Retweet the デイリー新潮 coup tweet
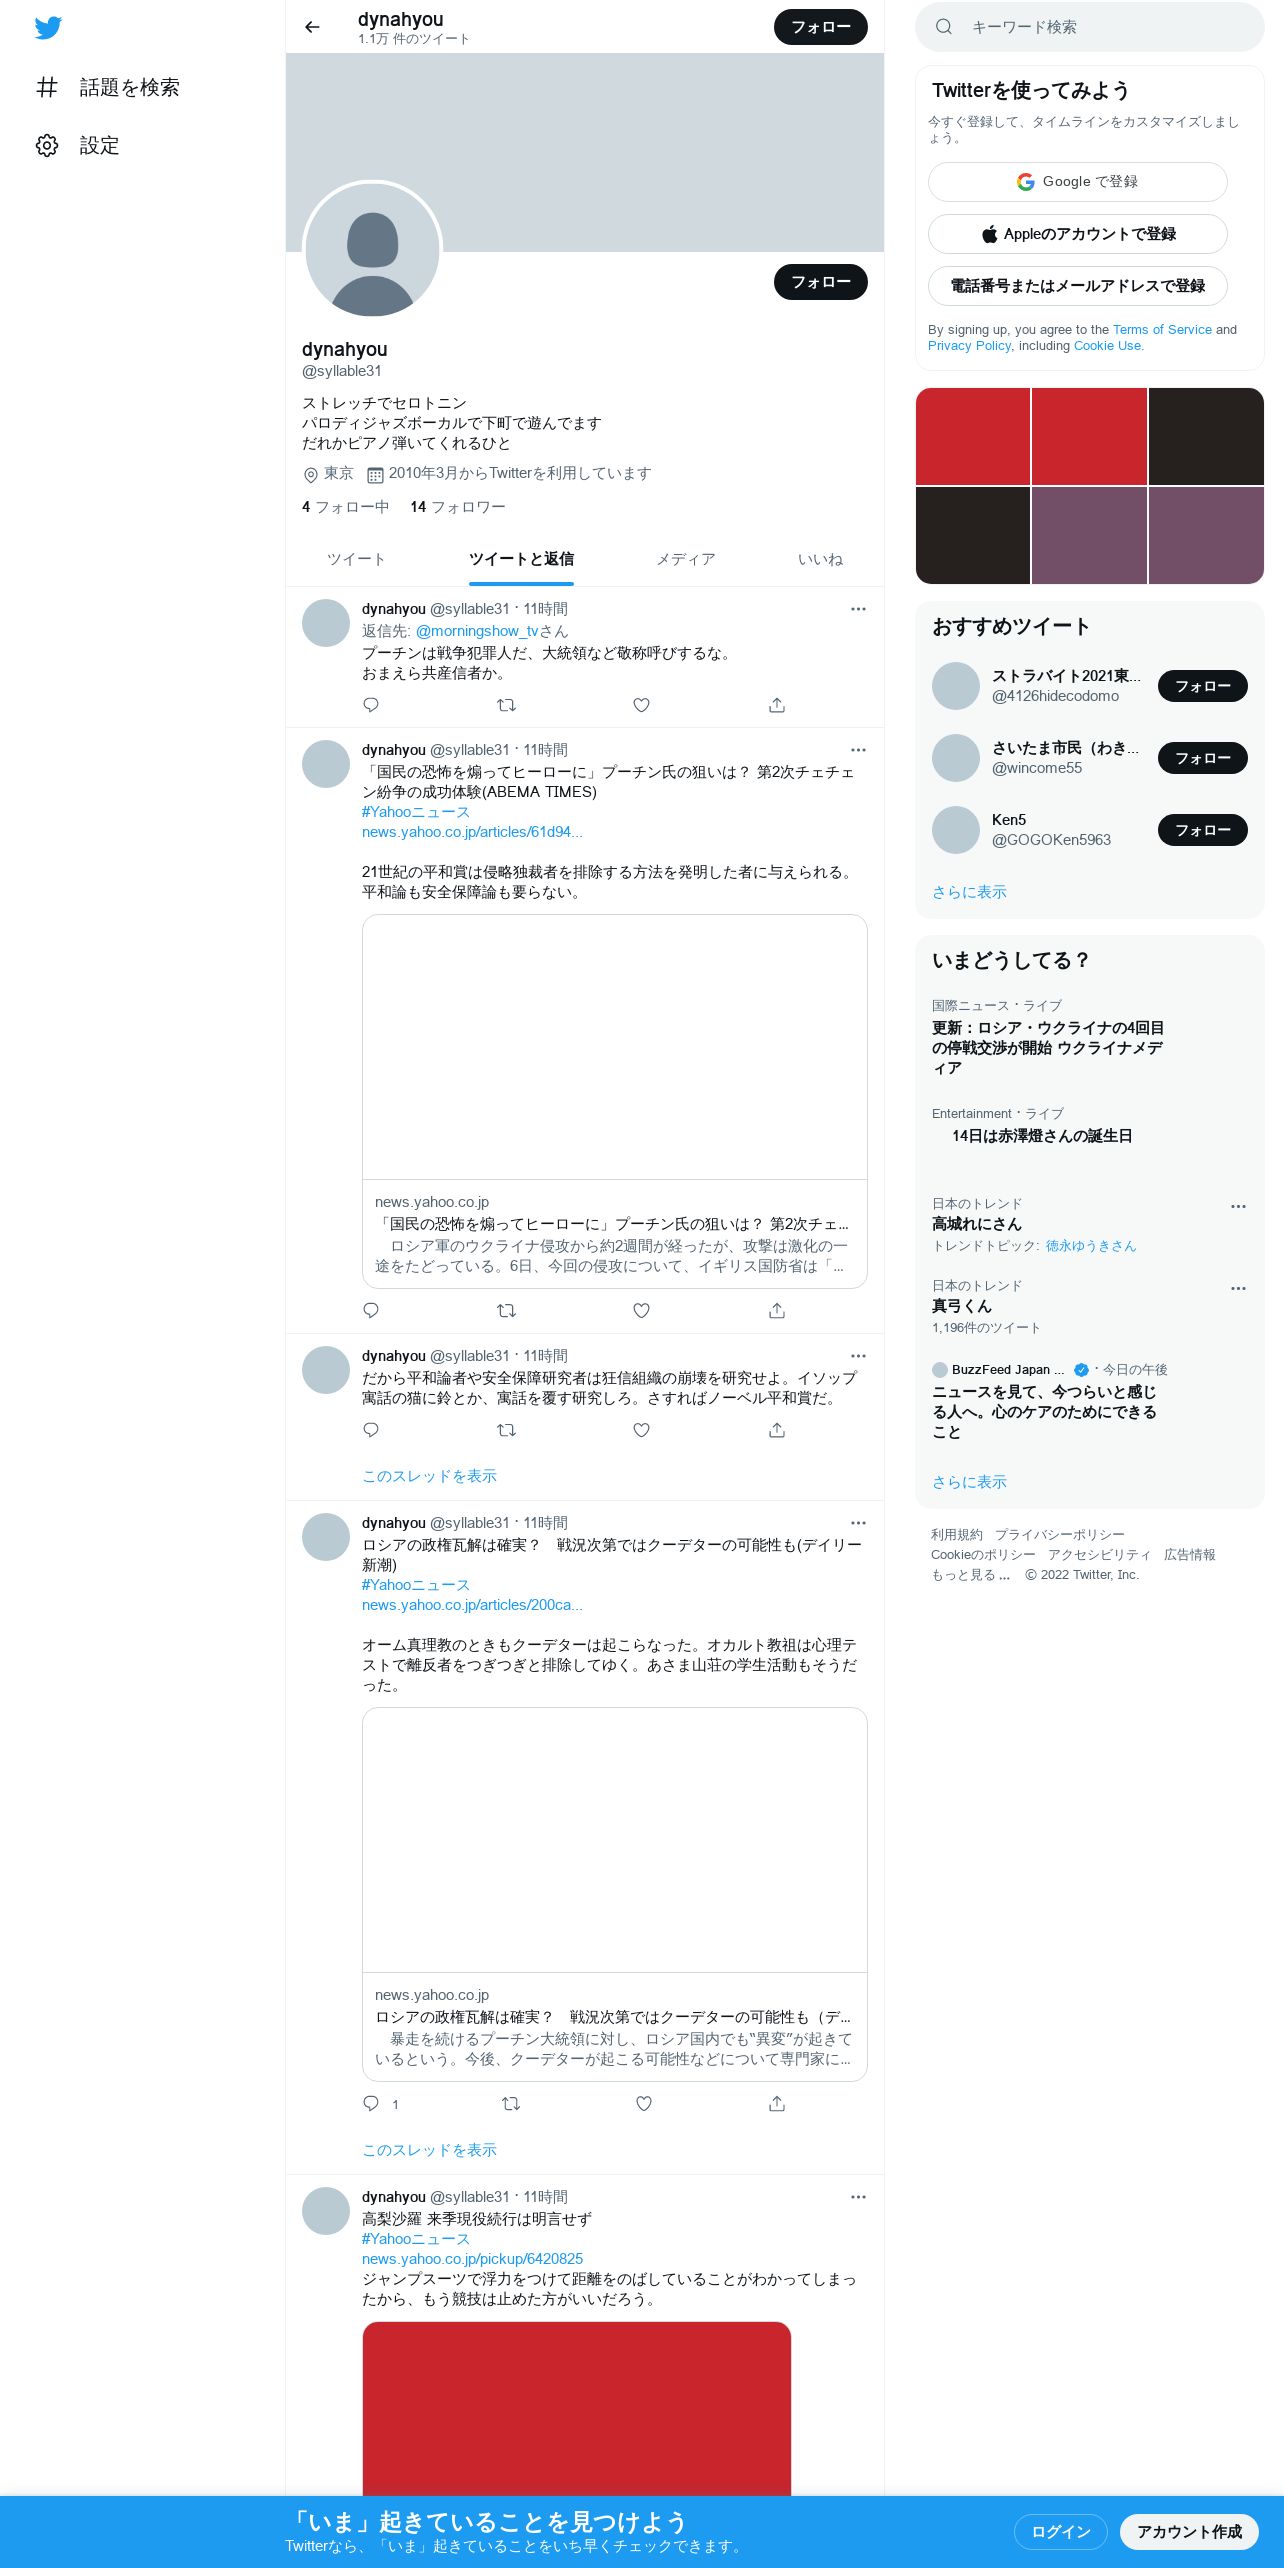Screen dimensions: 1284x2568 (510, 2104)
